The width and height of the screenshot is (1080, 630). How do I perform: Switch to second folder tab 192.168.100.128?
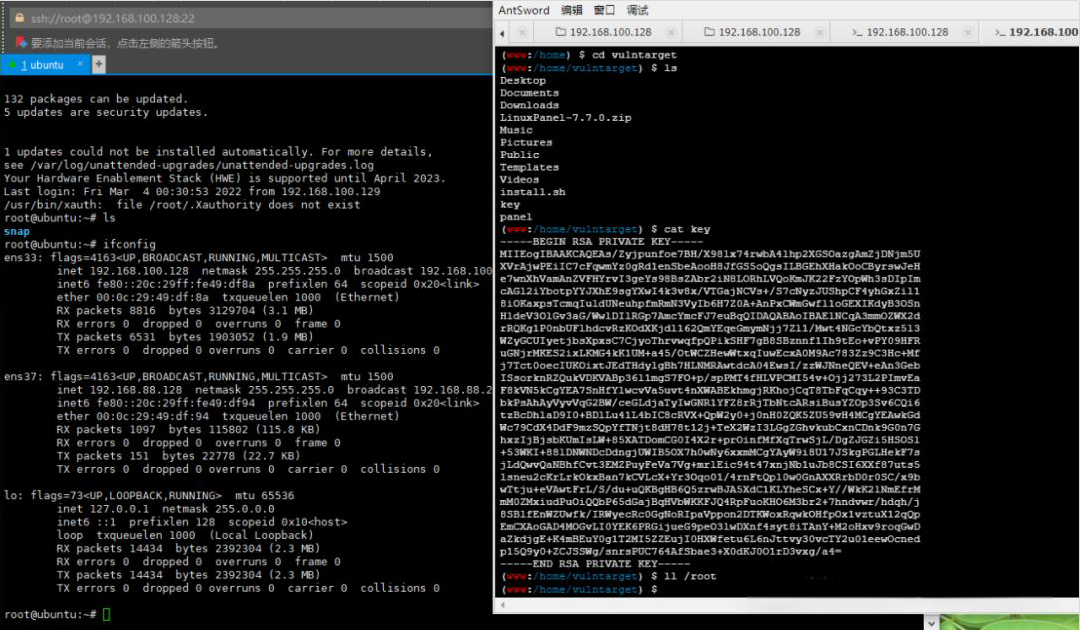759,32
